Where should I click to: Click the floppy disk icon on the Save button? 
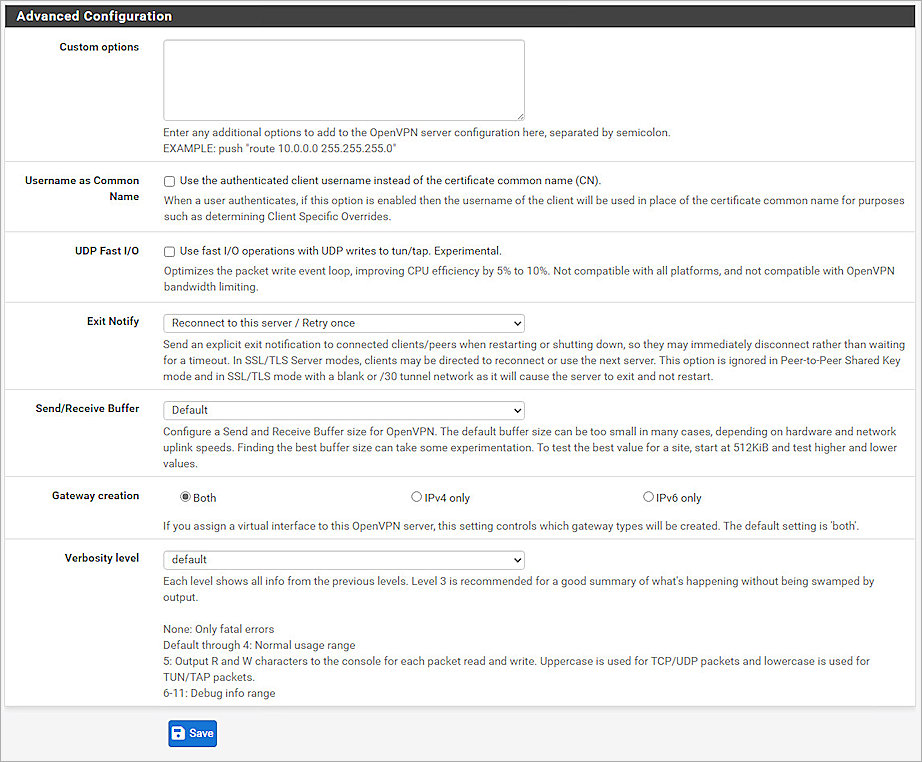tap(178, 733)
